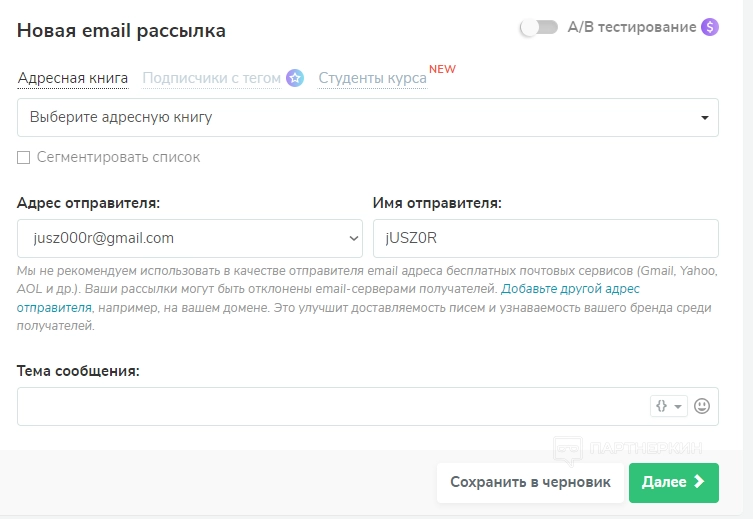Click the NEW badge by Студенты курса
This screenshot has width=753, height=519.
(442, 69)
